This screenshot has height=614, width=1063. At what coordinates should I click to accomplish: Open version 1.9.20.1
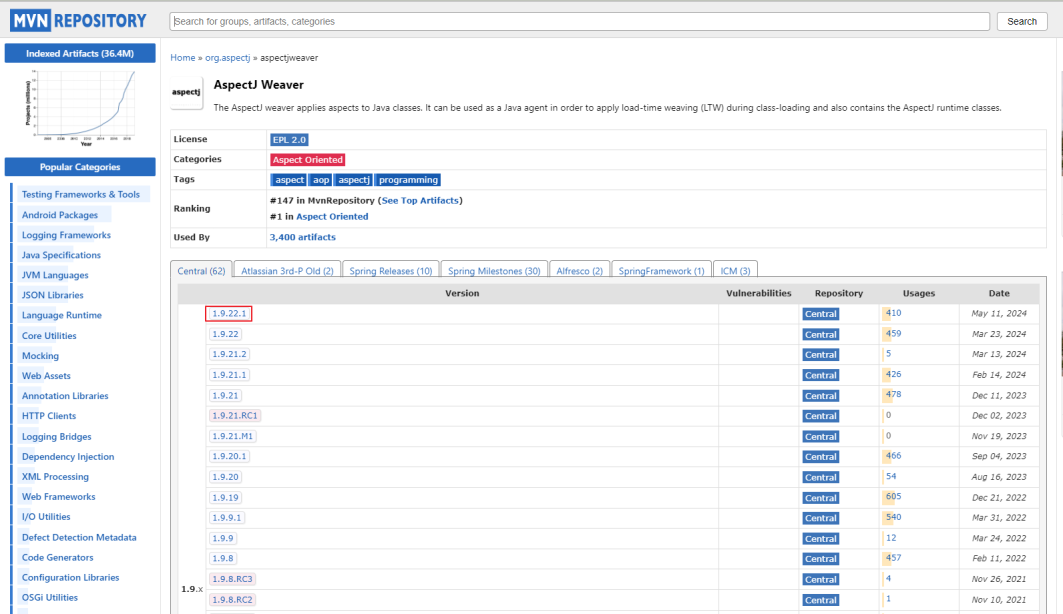click(229, 457)
